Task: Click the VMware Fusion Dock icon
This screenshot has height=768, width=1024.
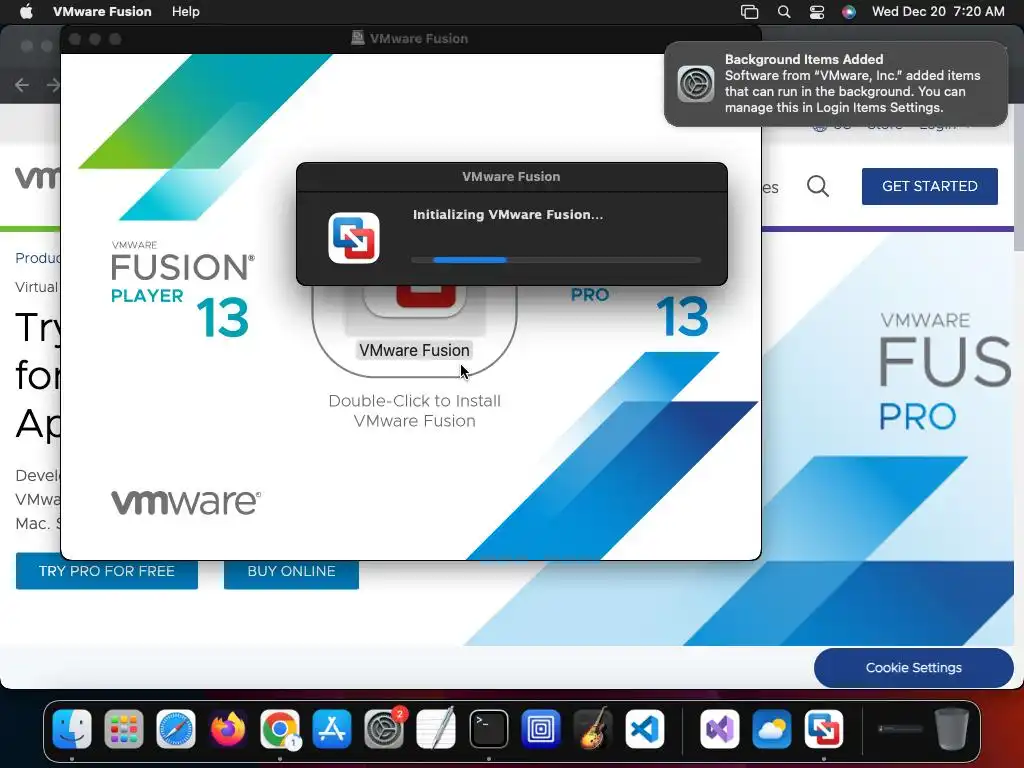Action: (x=824, y=729)
